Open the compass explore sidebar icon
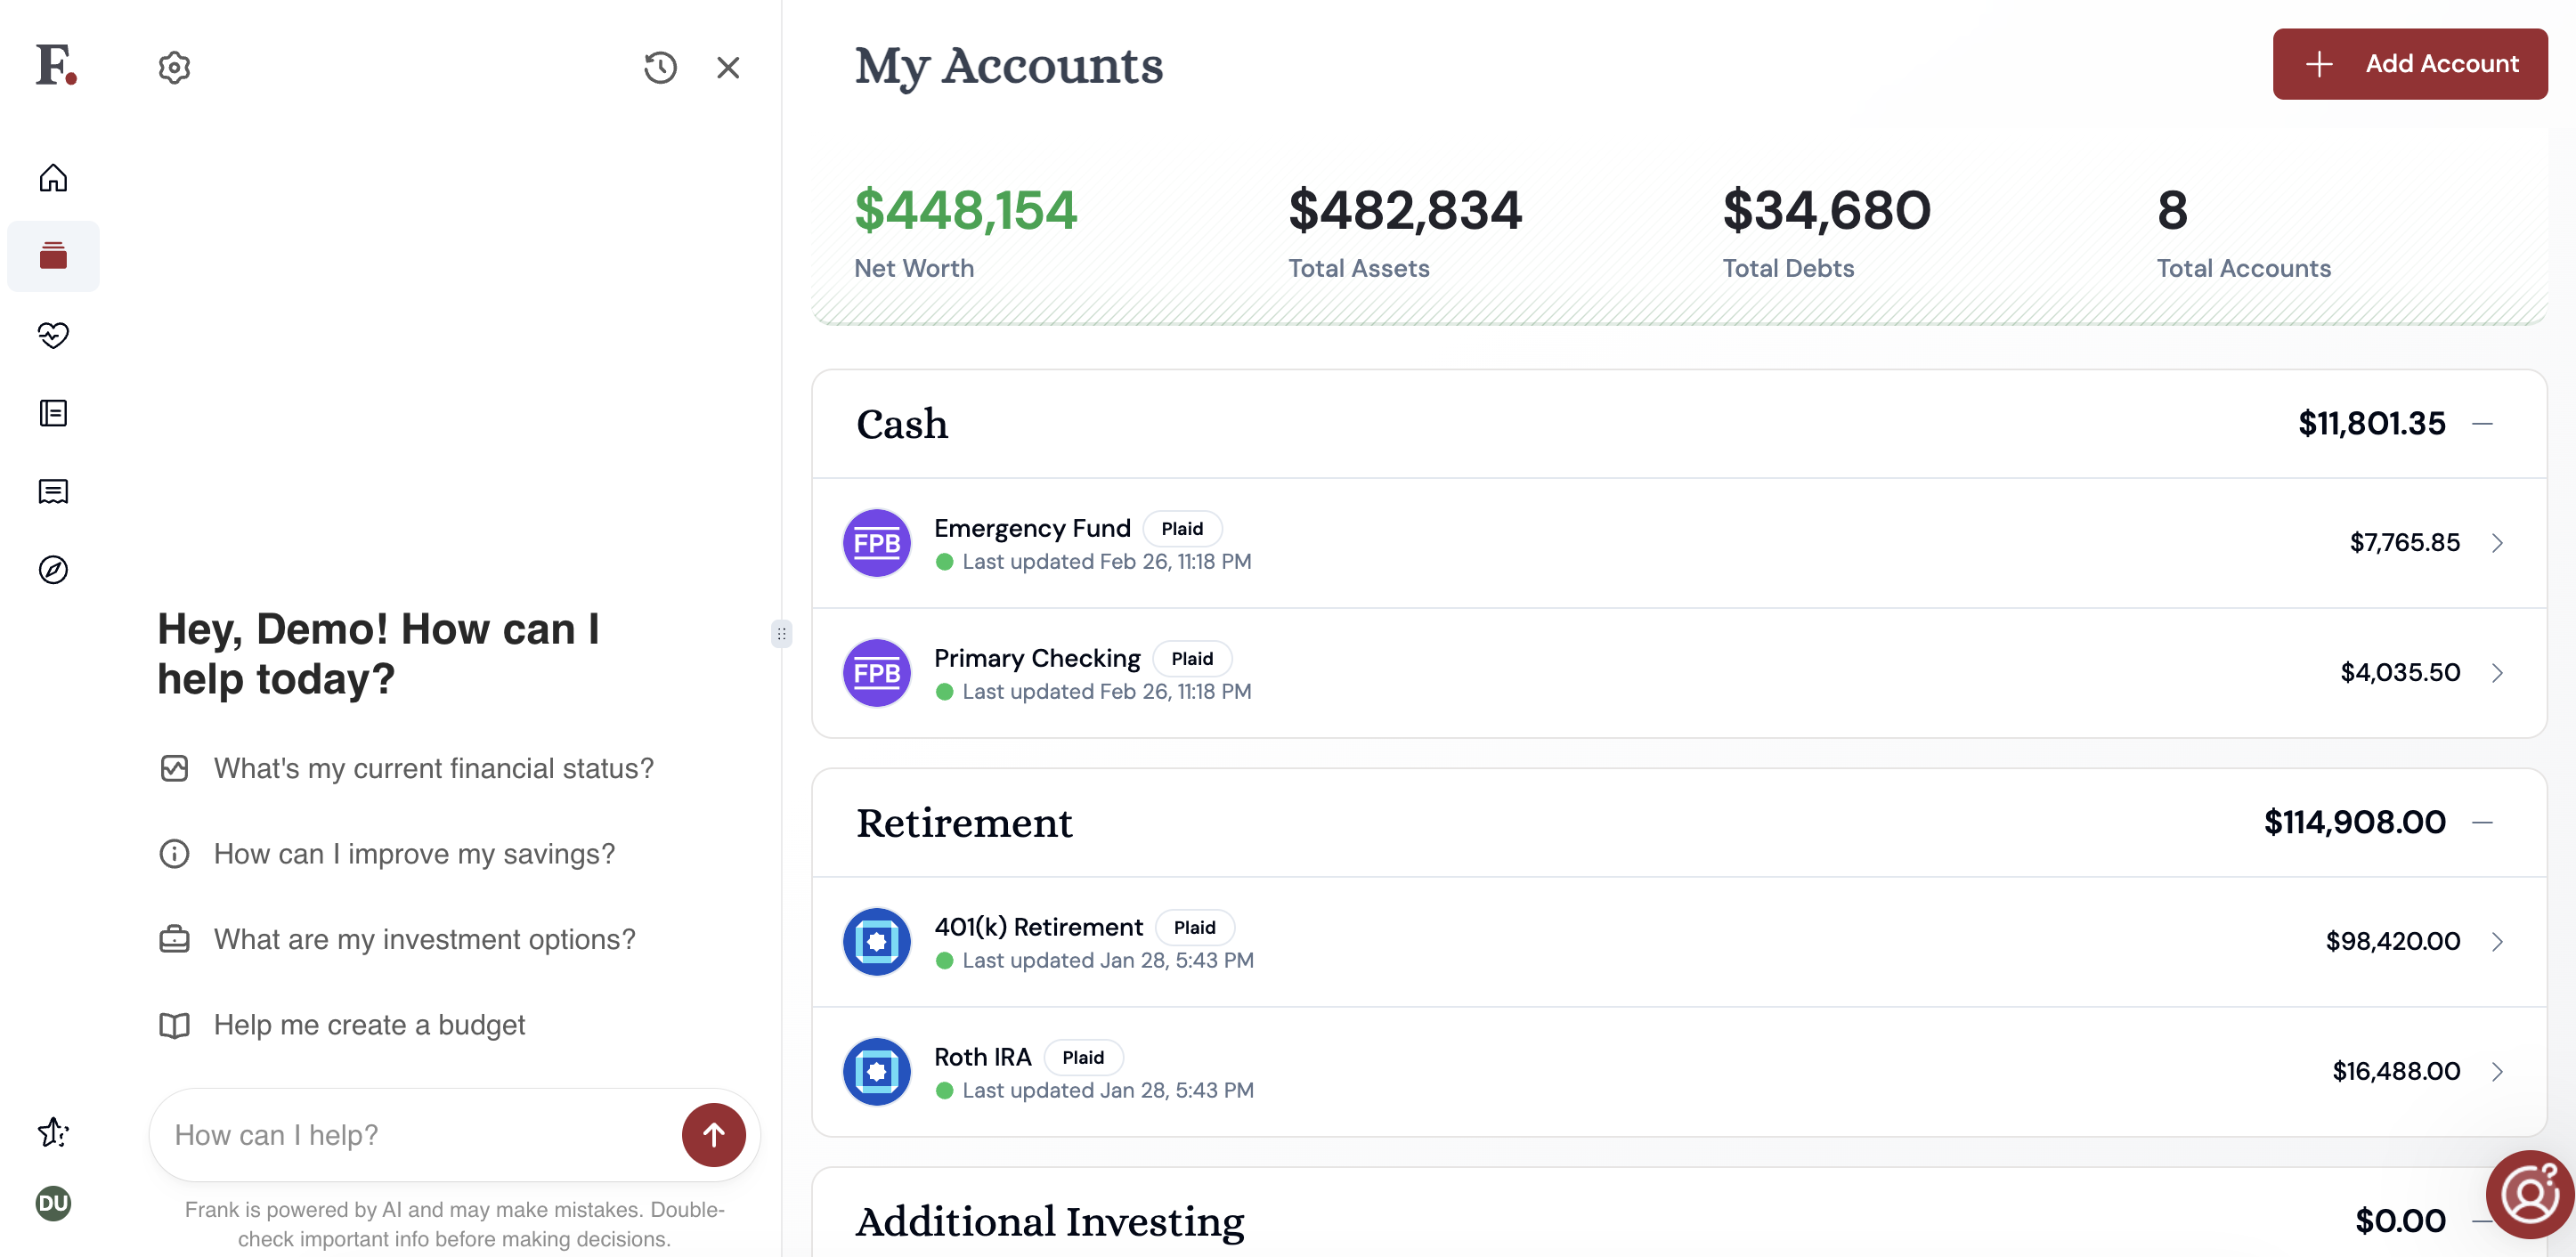 53,569
